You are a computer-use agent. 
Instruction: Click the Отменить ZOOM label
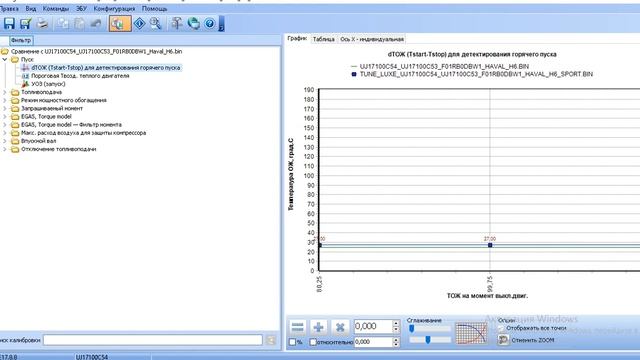point(533,340)
